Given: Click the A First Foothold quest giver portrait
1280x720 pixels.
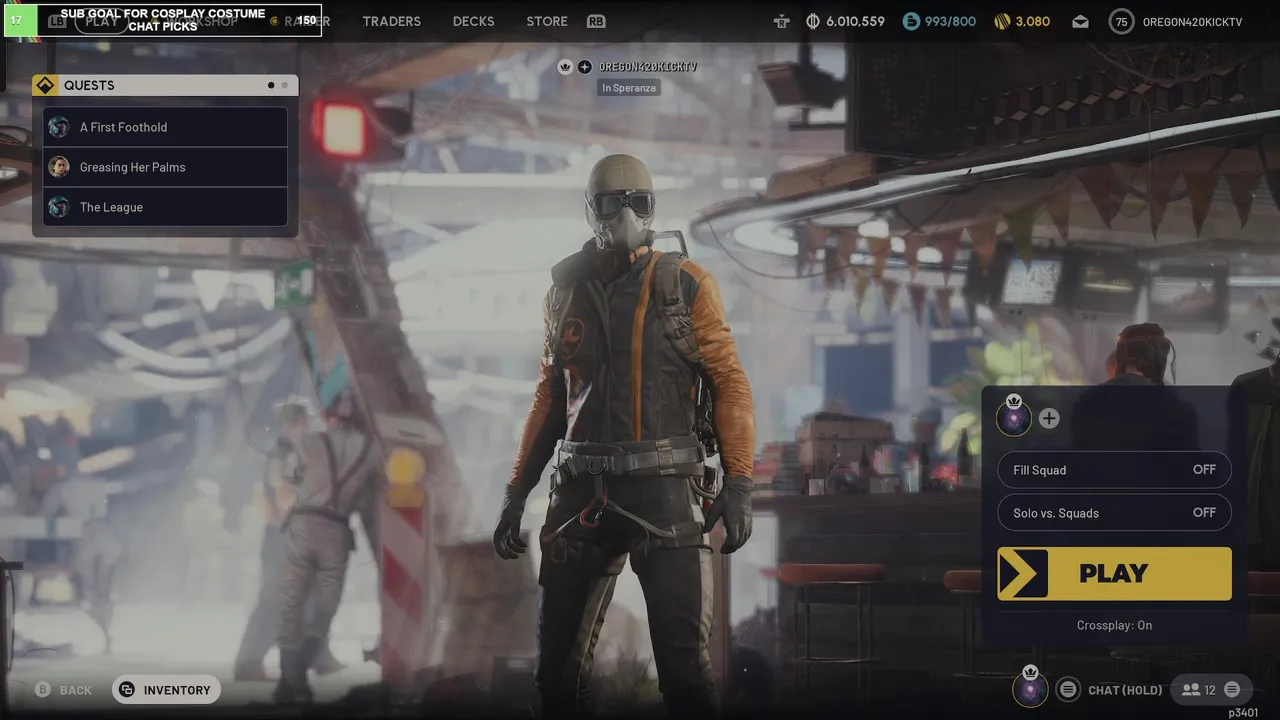Looking at the screenshot, I should tap(59, 127).
